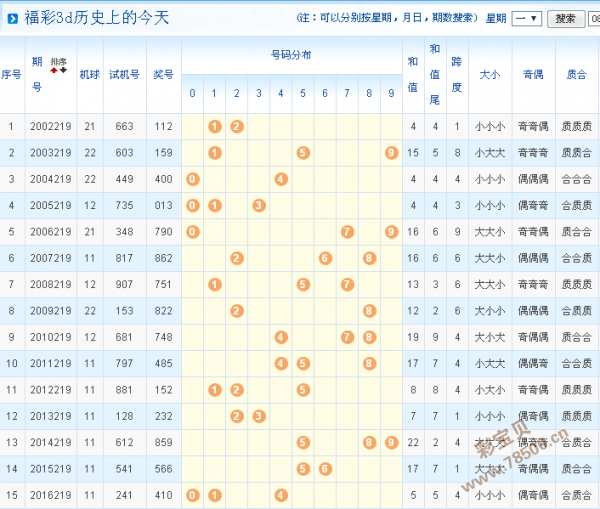Select issue number 2003219

51,153
